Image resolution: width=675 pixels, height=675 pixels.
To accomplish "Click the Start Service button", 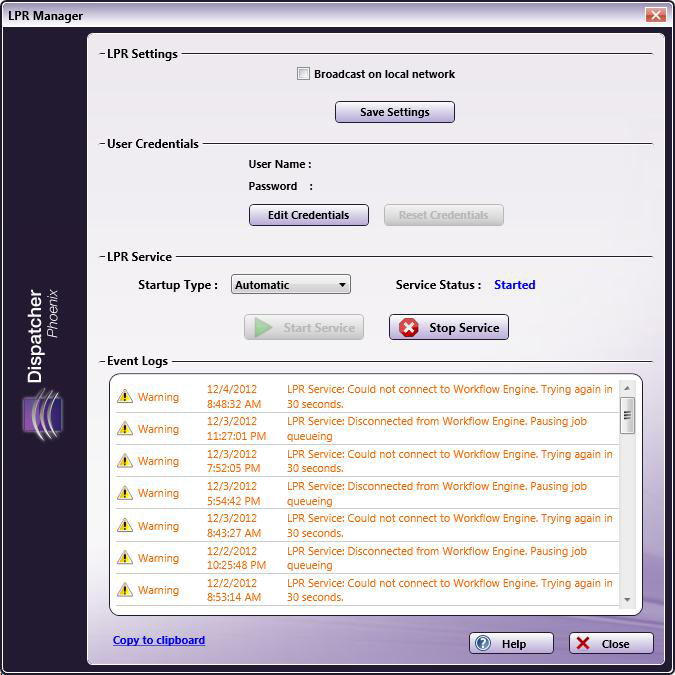I will coord(304,327).
